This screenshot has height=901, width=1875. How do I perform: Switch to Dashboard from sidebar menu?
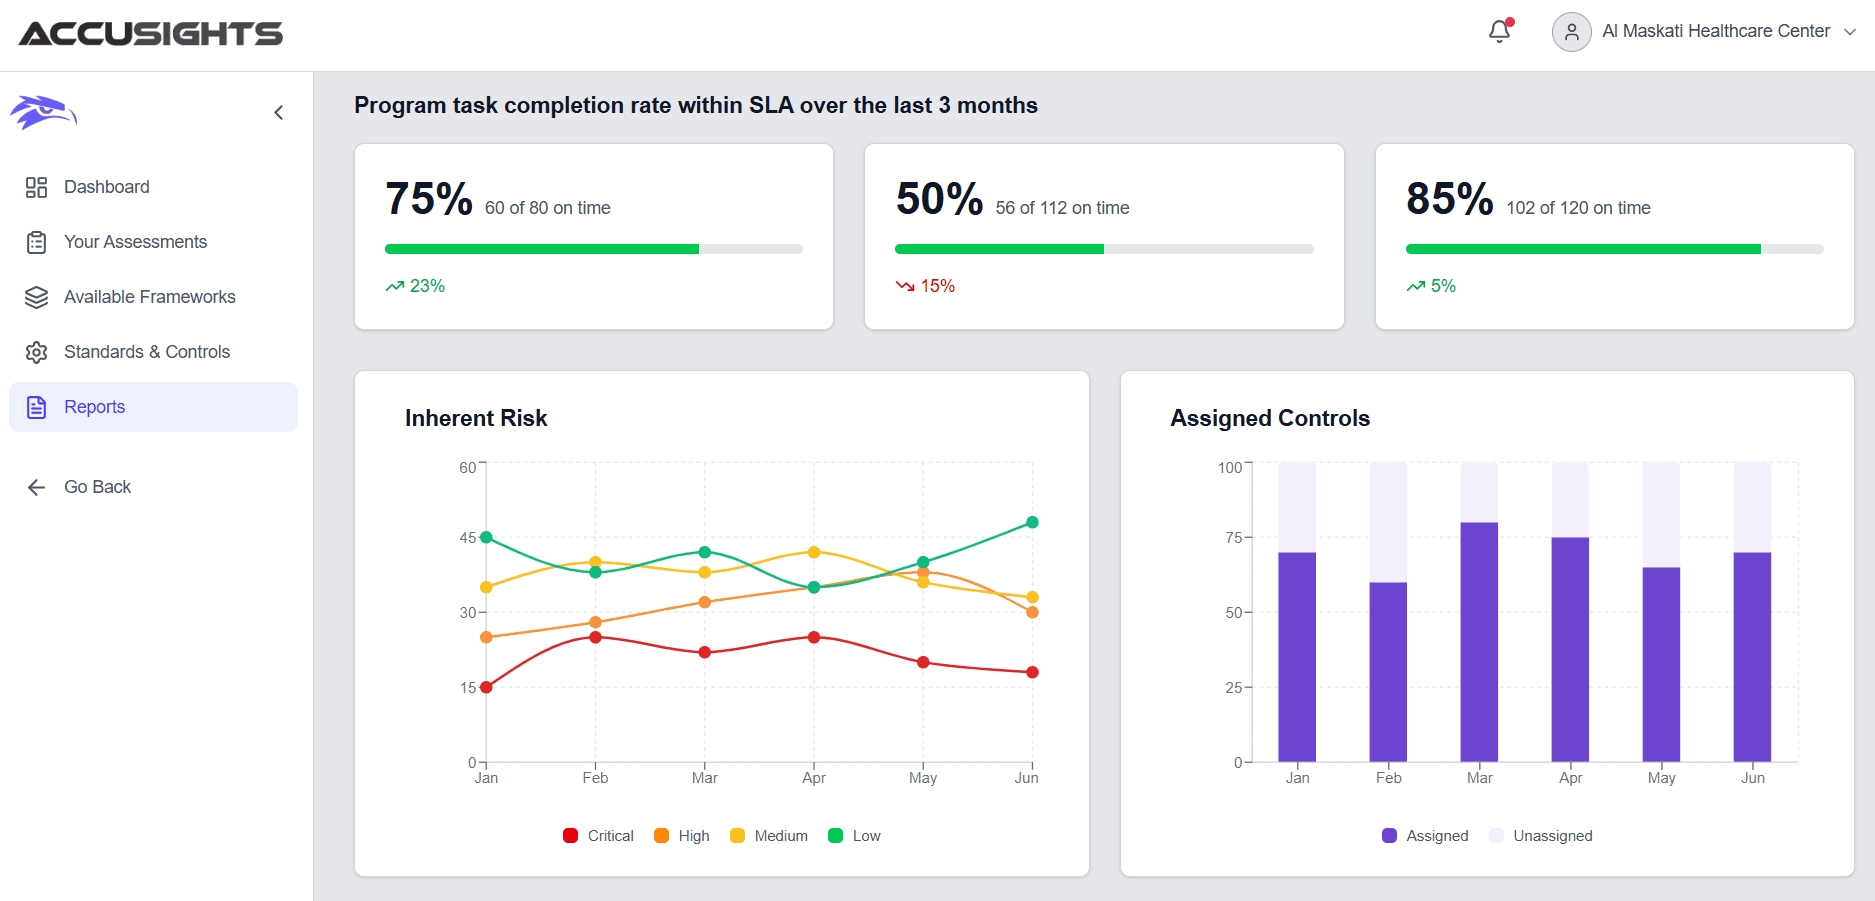pyautogui.click(x=107, y=187)
